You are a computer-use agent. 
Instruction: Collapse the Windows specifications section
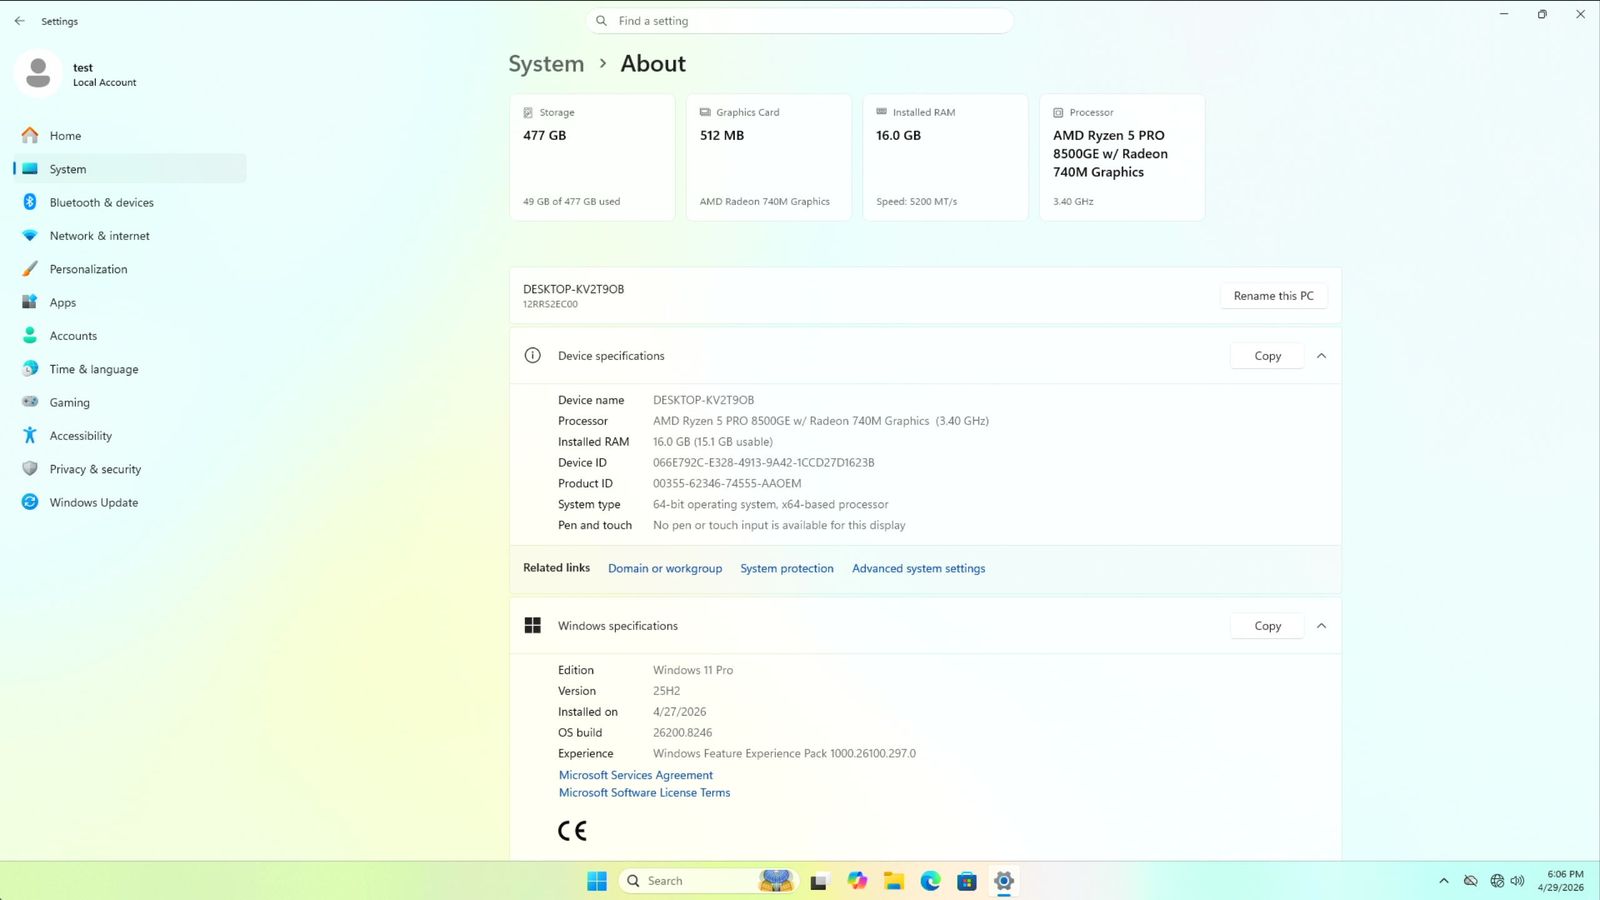coord(1321,626)
